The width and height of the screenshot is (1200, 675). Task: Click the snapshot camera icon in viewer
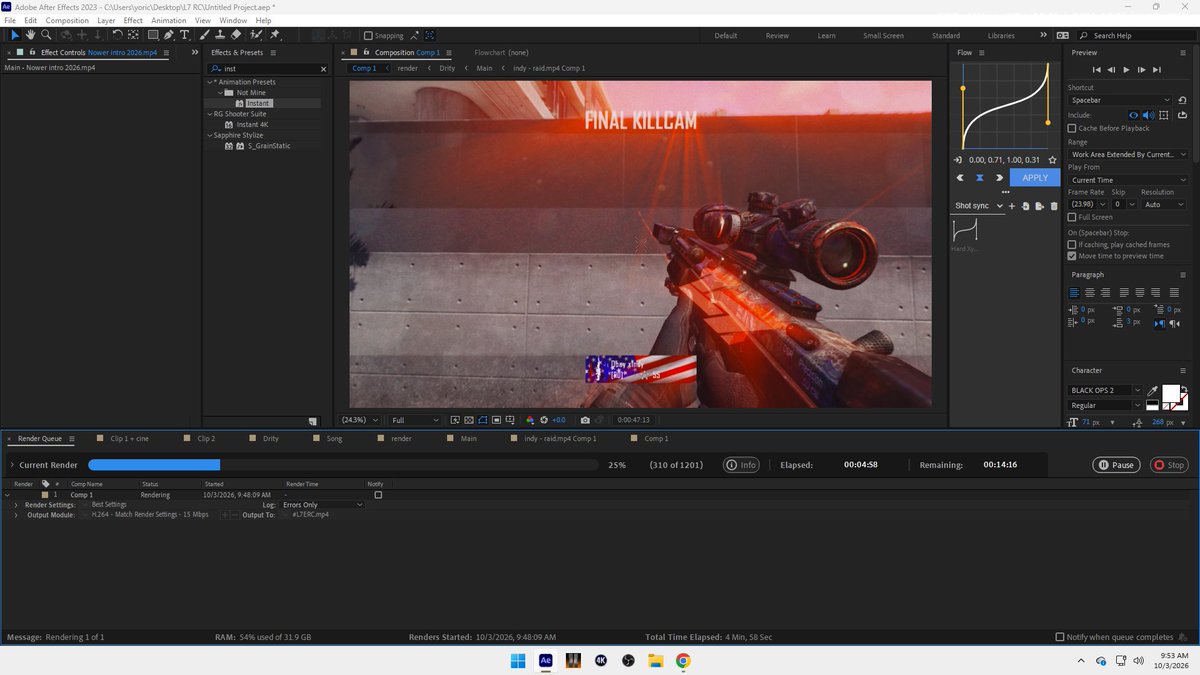(x=585, y=420)
